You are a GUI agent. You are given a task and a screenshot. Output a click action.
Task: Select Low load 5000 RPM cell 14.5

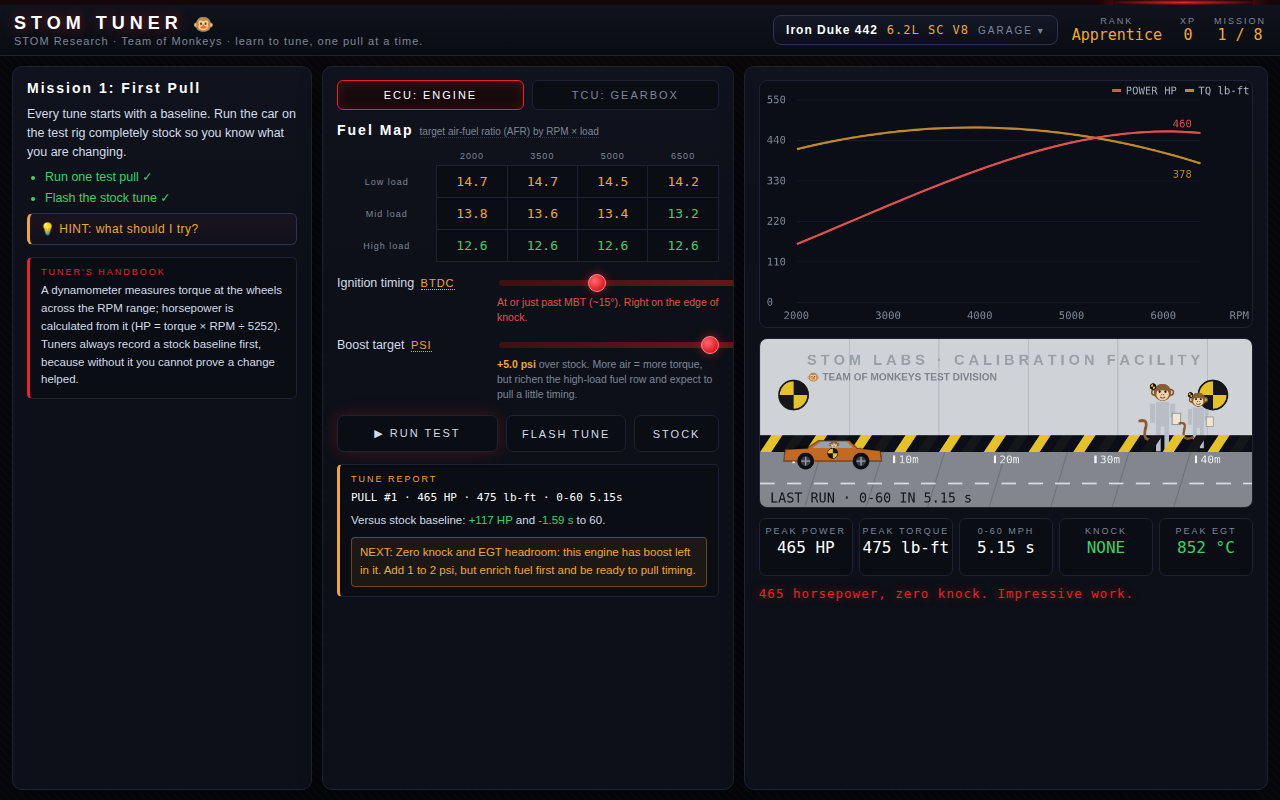click(x=612, y=182)
